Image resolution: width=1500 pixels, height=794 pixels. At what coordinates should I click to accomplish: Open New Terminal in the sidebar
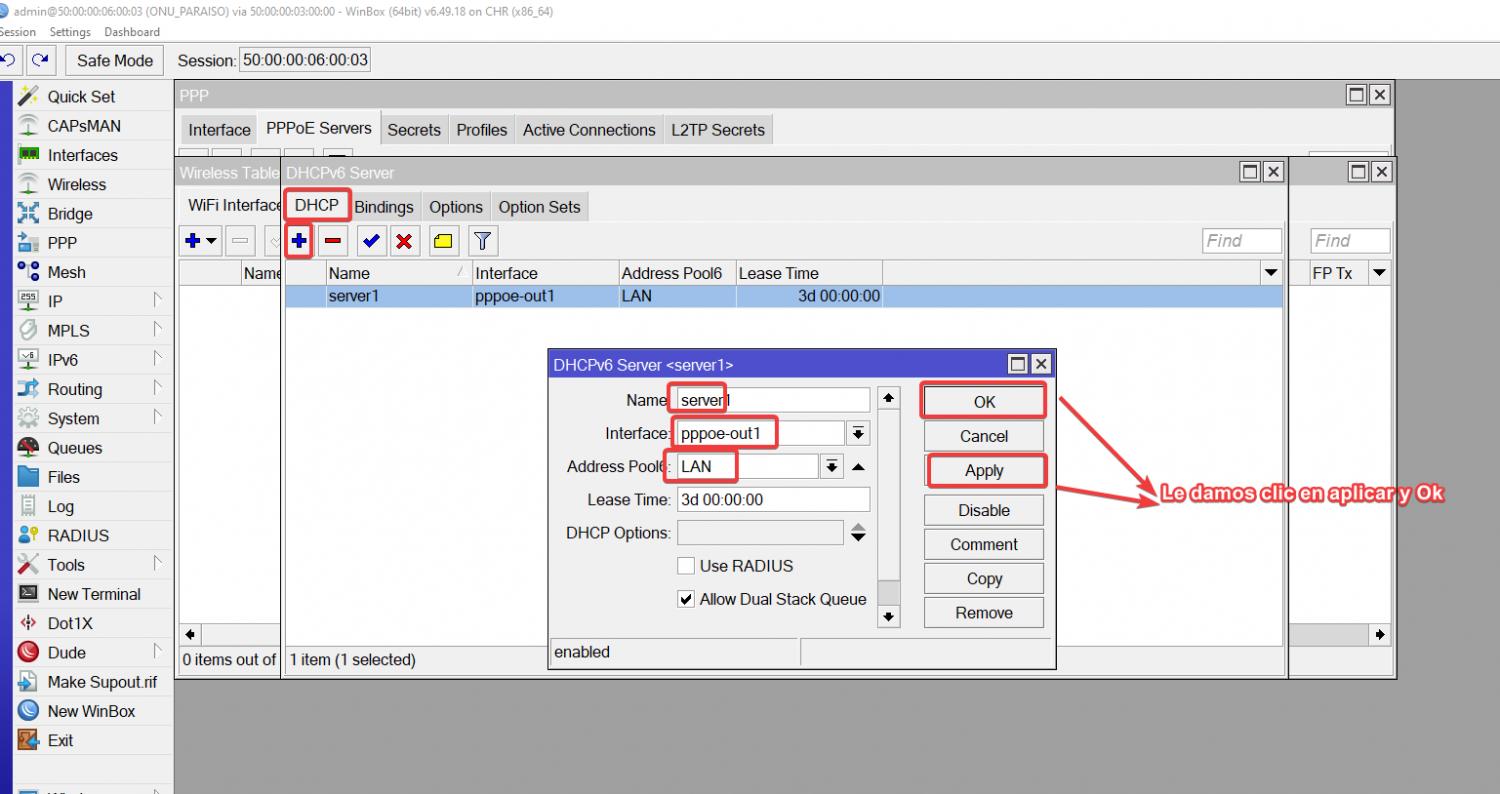click(93, 594)
